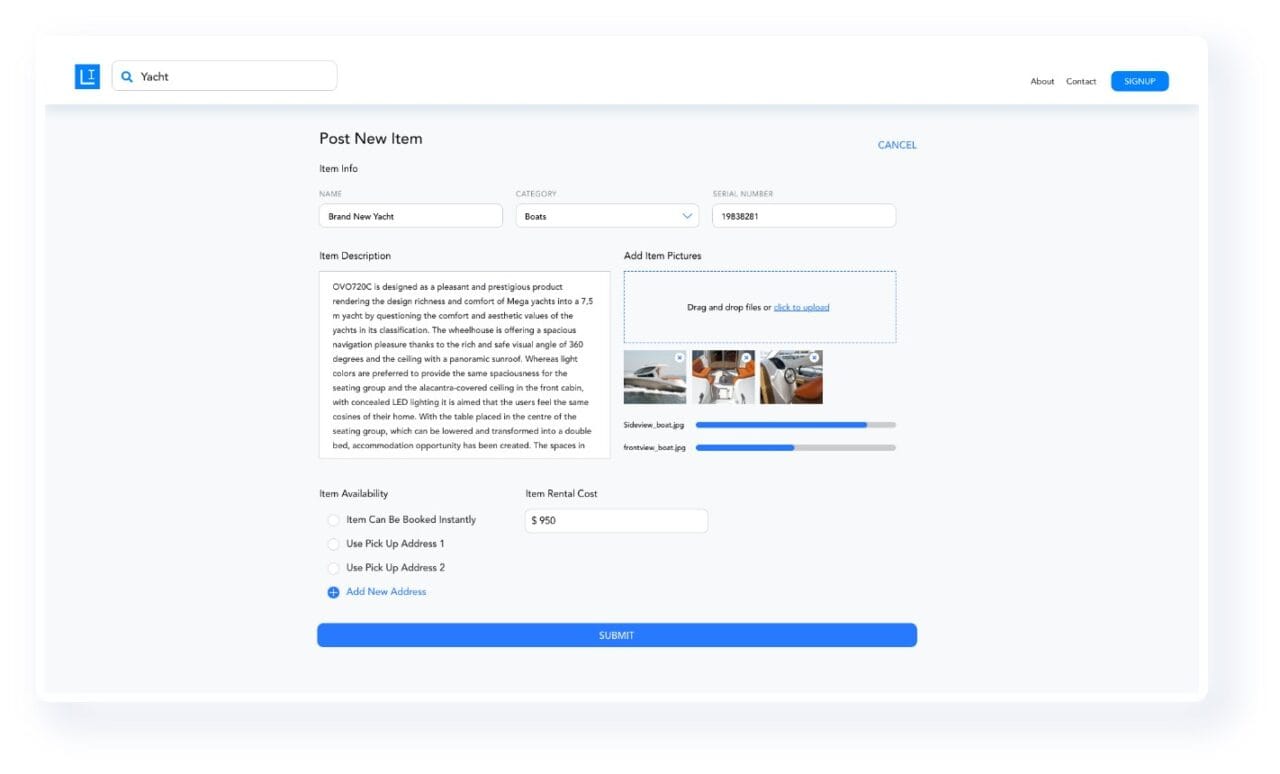Viewport: 1280px width, 774px height.
Task: Click inside the Serial Number field
Action: [802, 215]
